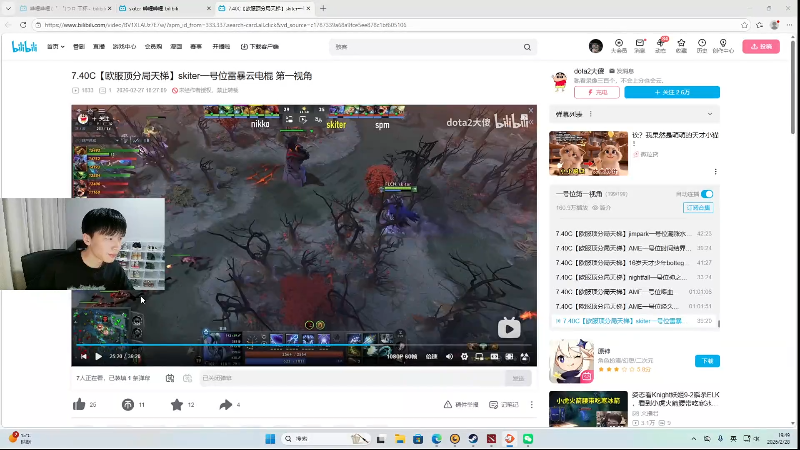Like the video with thumbs-up

point(79,405)
